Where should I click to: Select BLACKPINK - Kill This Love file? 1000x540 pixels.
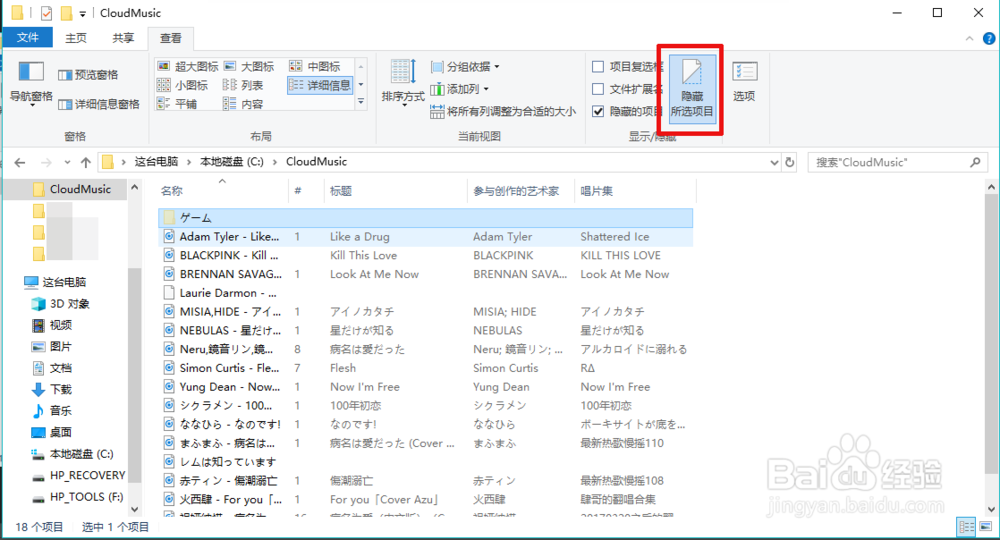(x=425, y=255)
